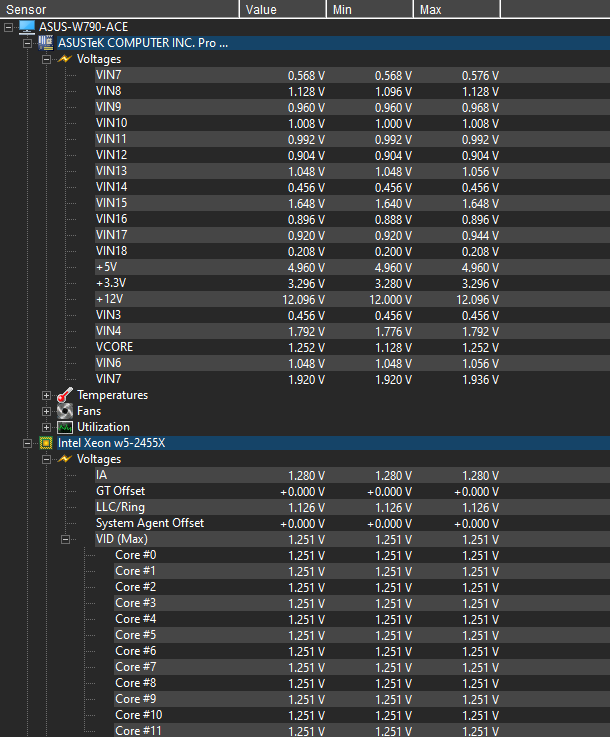Screen dimensions: 610x737
Task: Click the Utilization chart icon
Action: pos(65,427)
